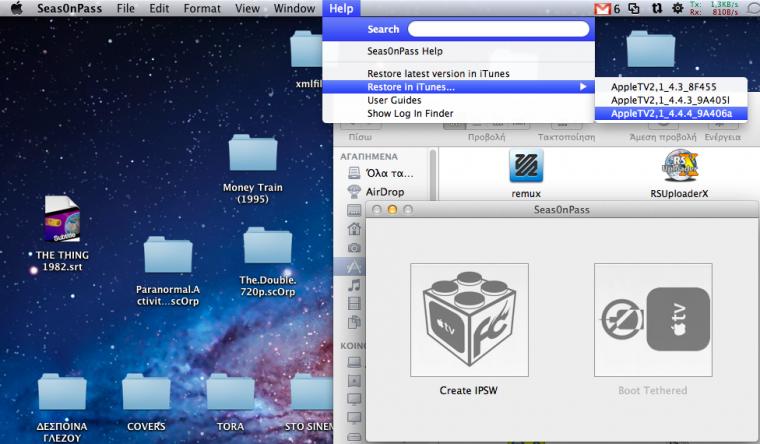
Task: Open the Edit menu
Action: pos(159,8)
